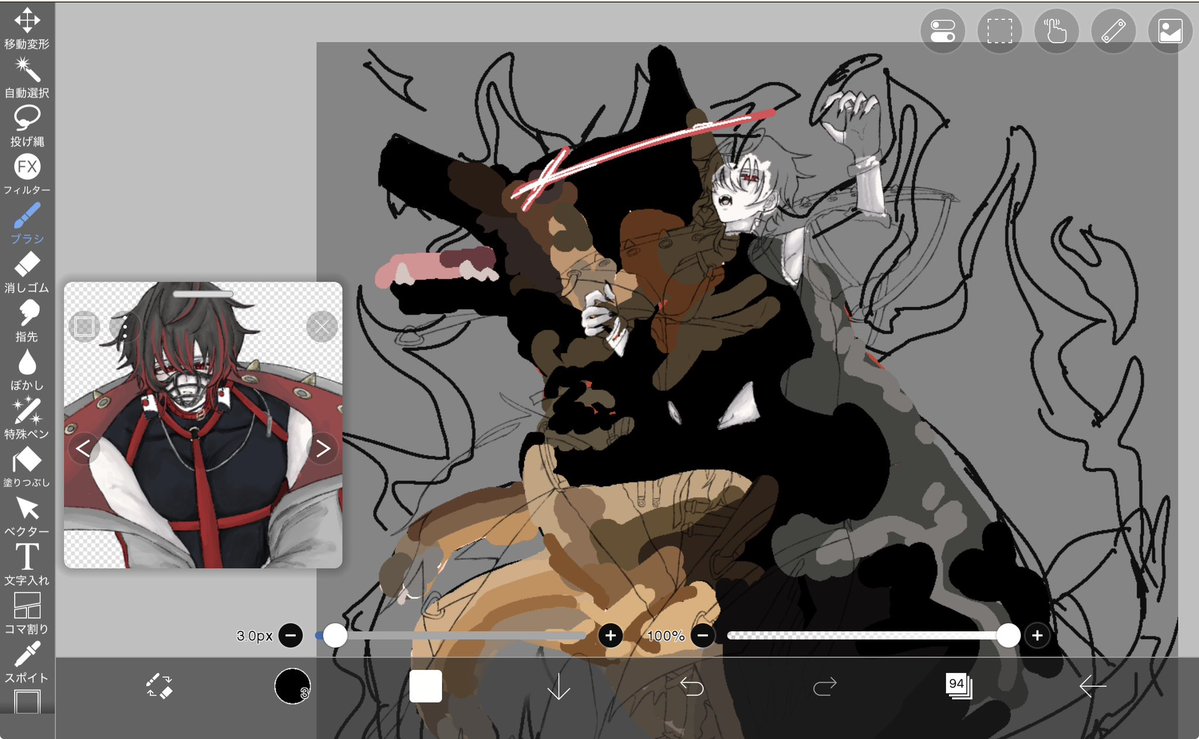Open the selection area menu icon
This screenshot has width=1199, height=739.
[999, 31]
